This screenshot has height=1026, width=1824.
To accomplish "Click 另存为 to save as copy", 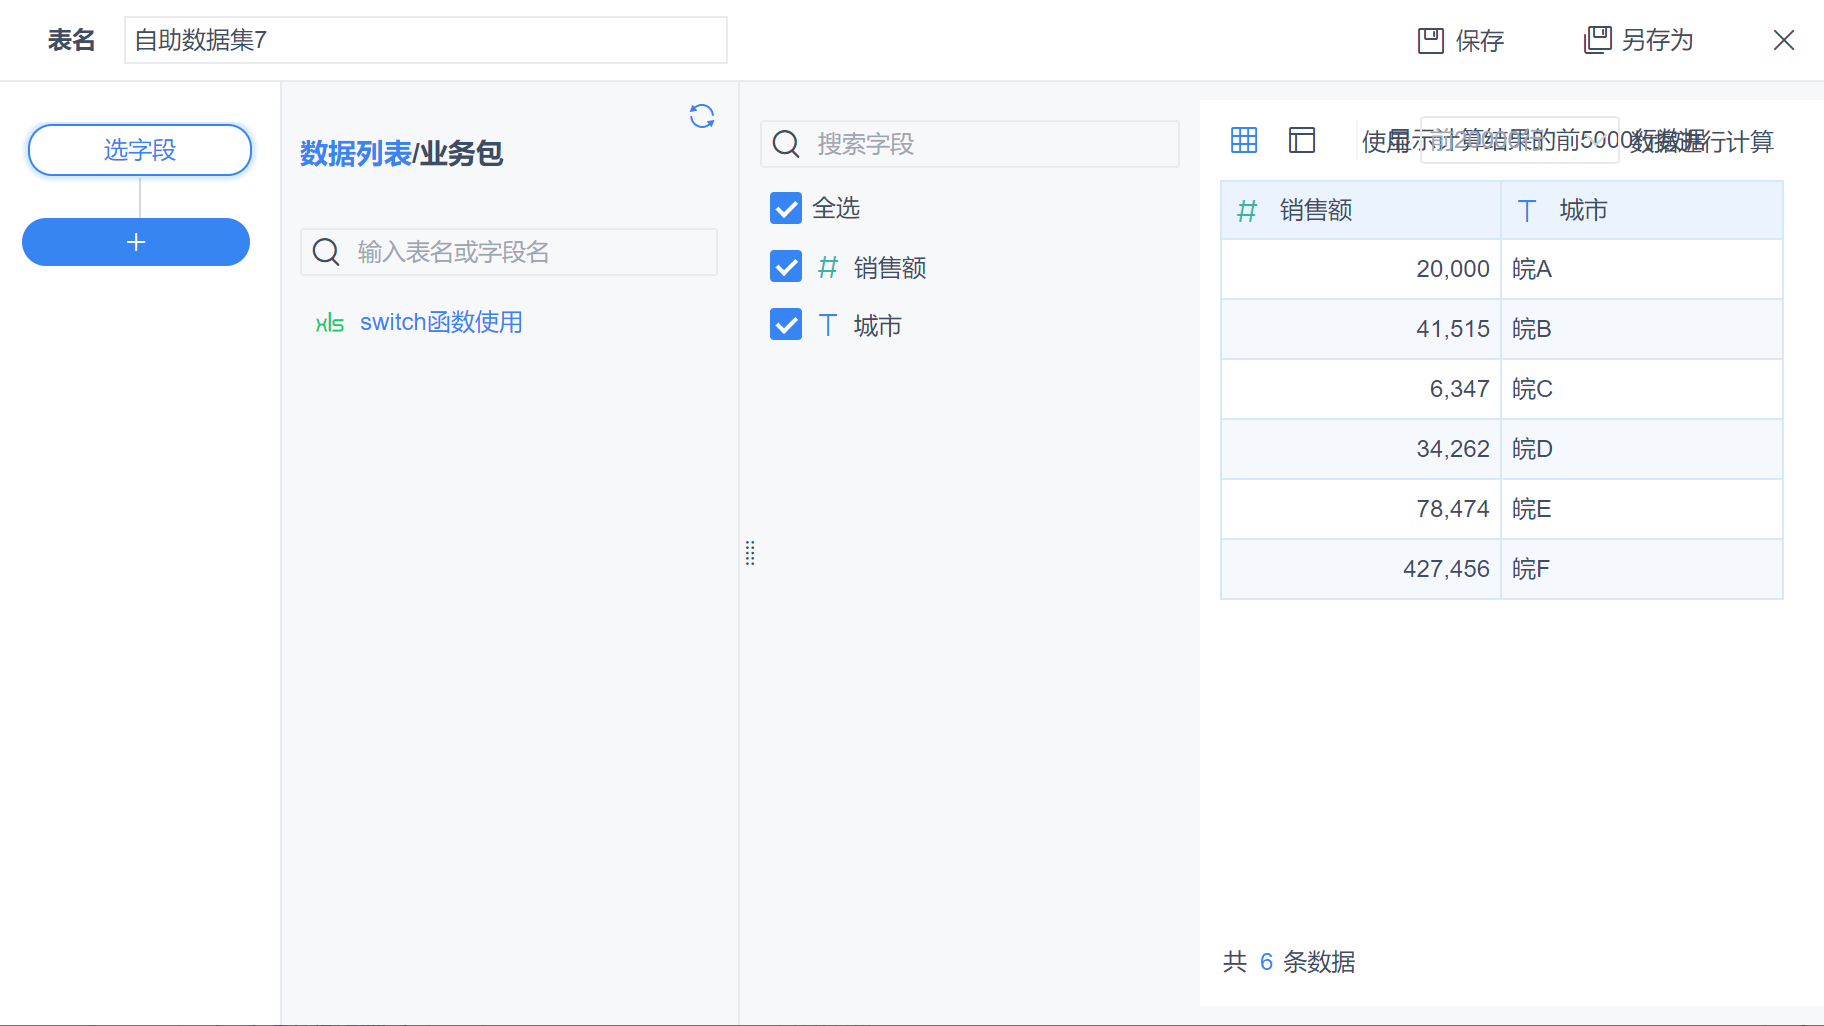I will click(x=1639, y=41).
